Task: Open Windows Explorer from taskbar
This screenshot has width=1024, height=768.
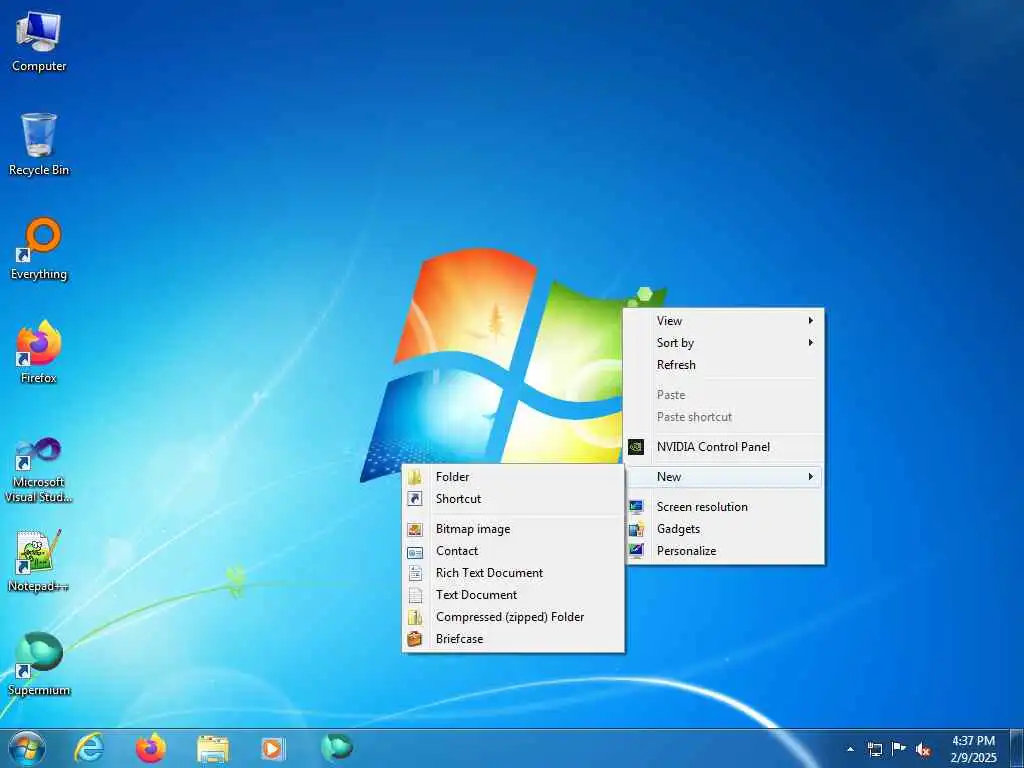Action: click(x=213, y=748)
